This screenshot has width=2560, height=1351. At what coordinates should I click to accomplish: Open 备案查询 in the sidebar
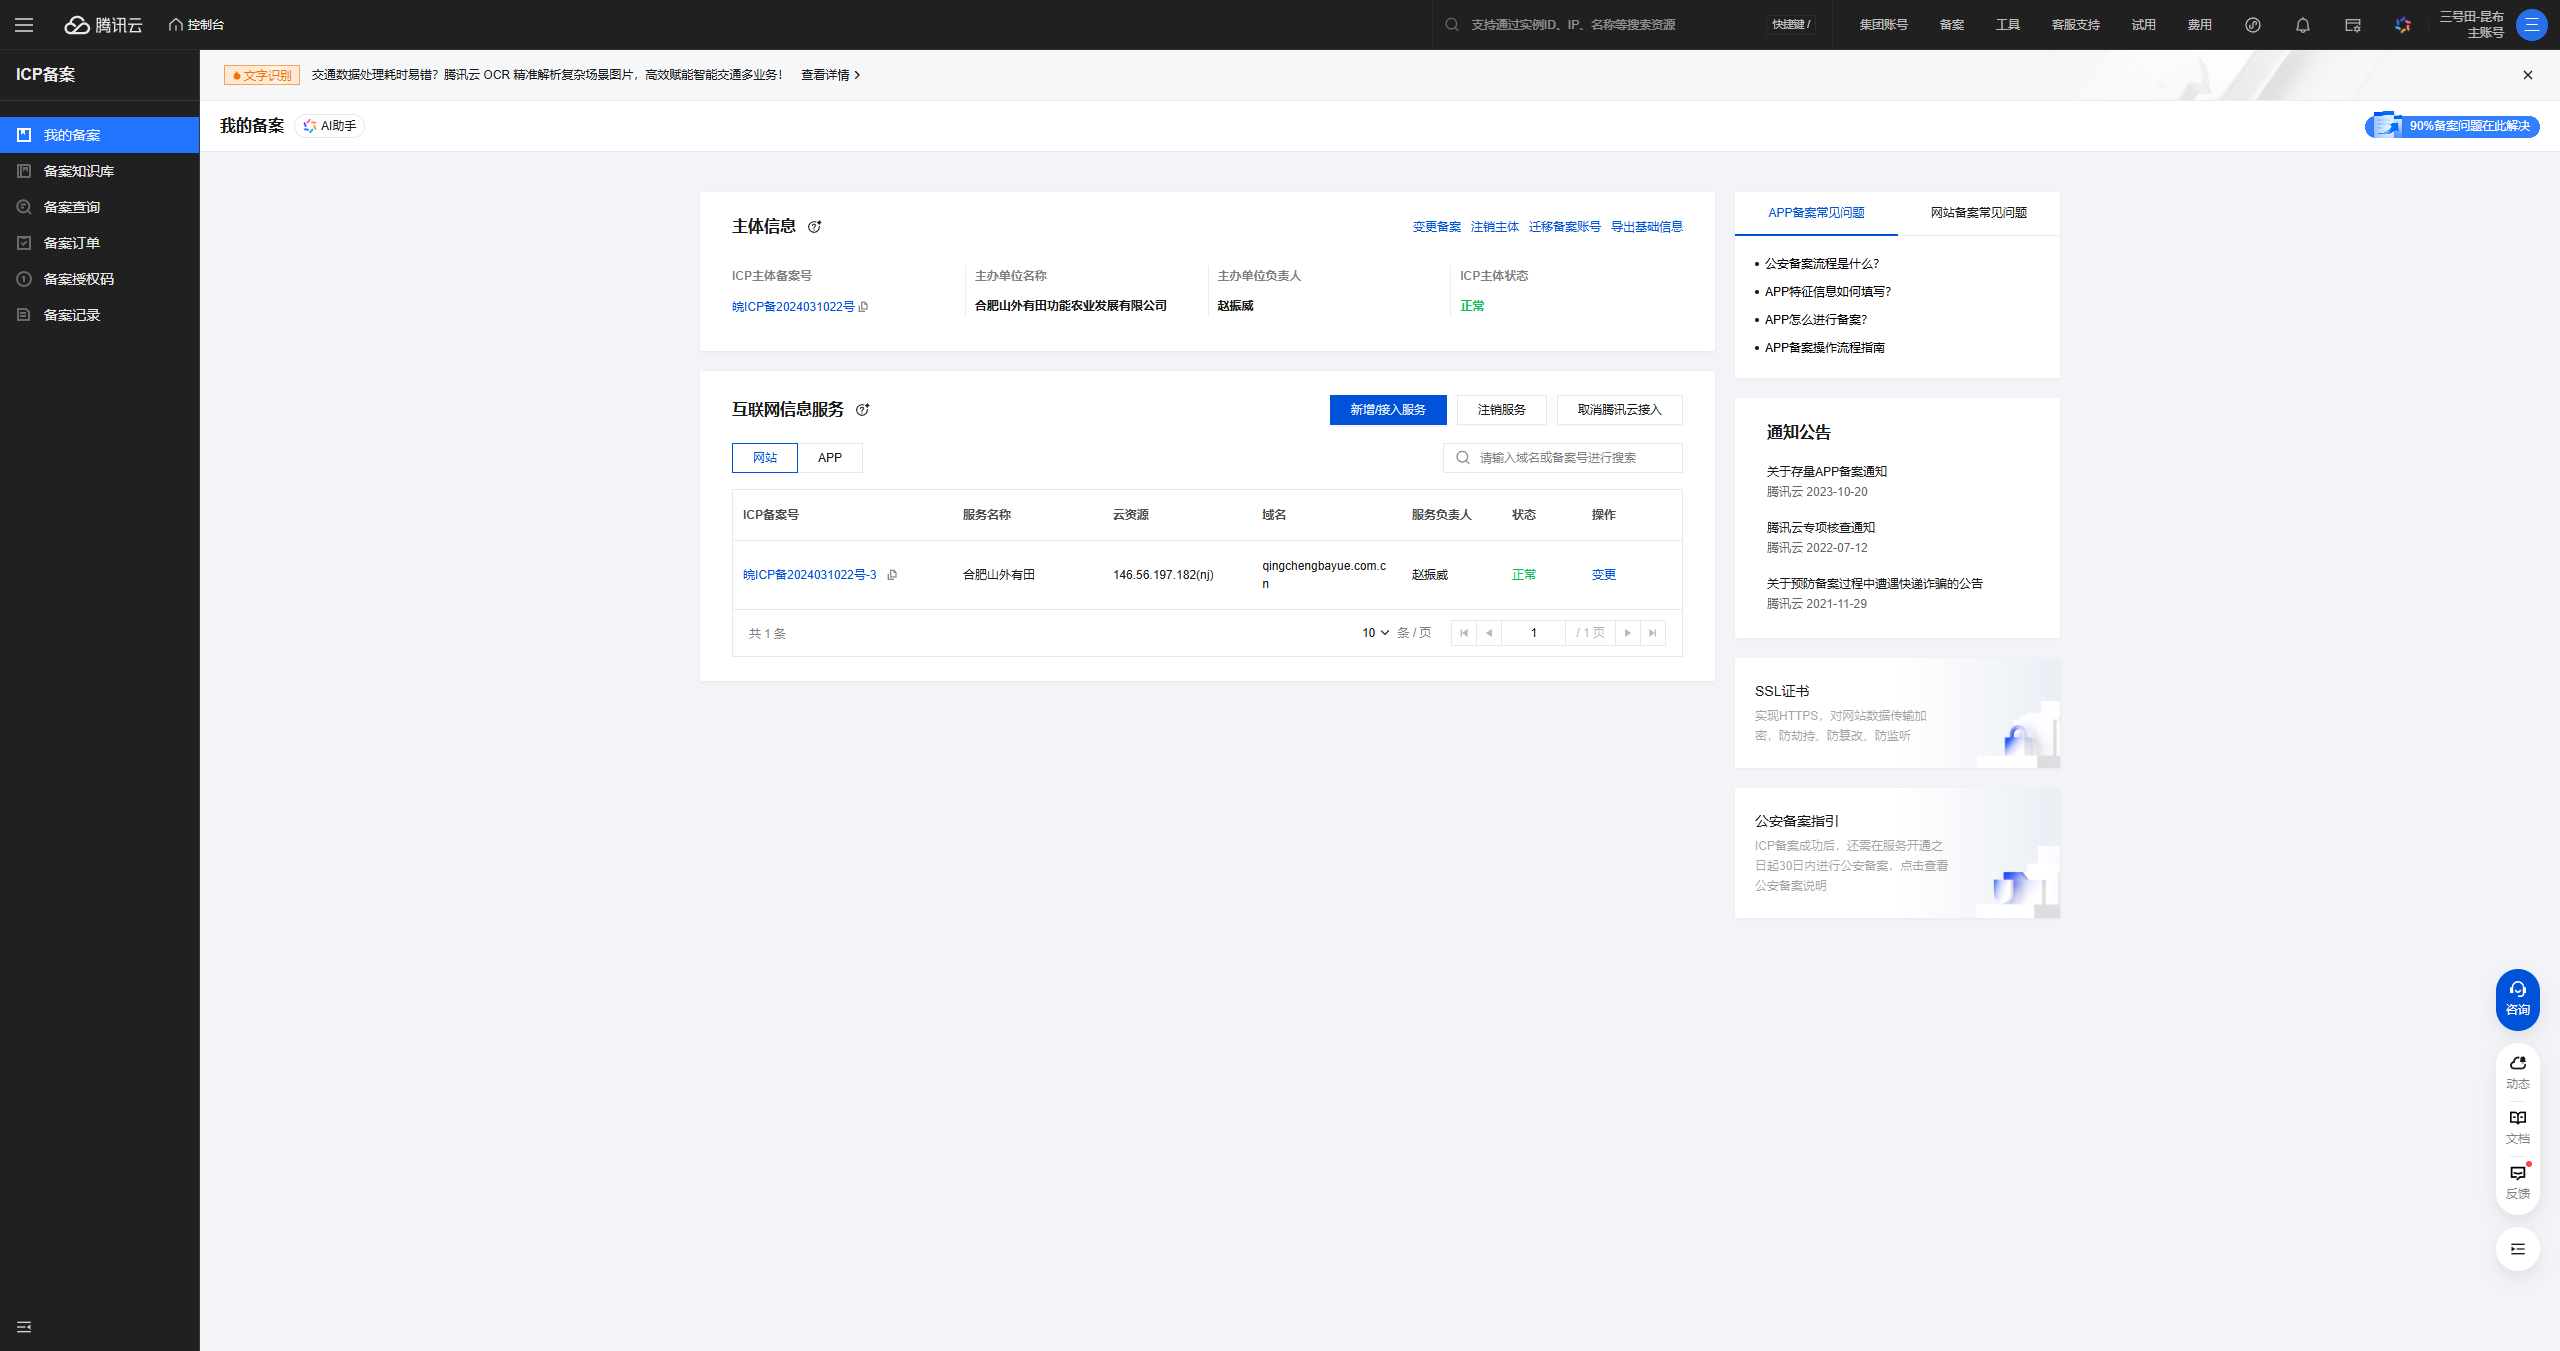pos(72,207)
